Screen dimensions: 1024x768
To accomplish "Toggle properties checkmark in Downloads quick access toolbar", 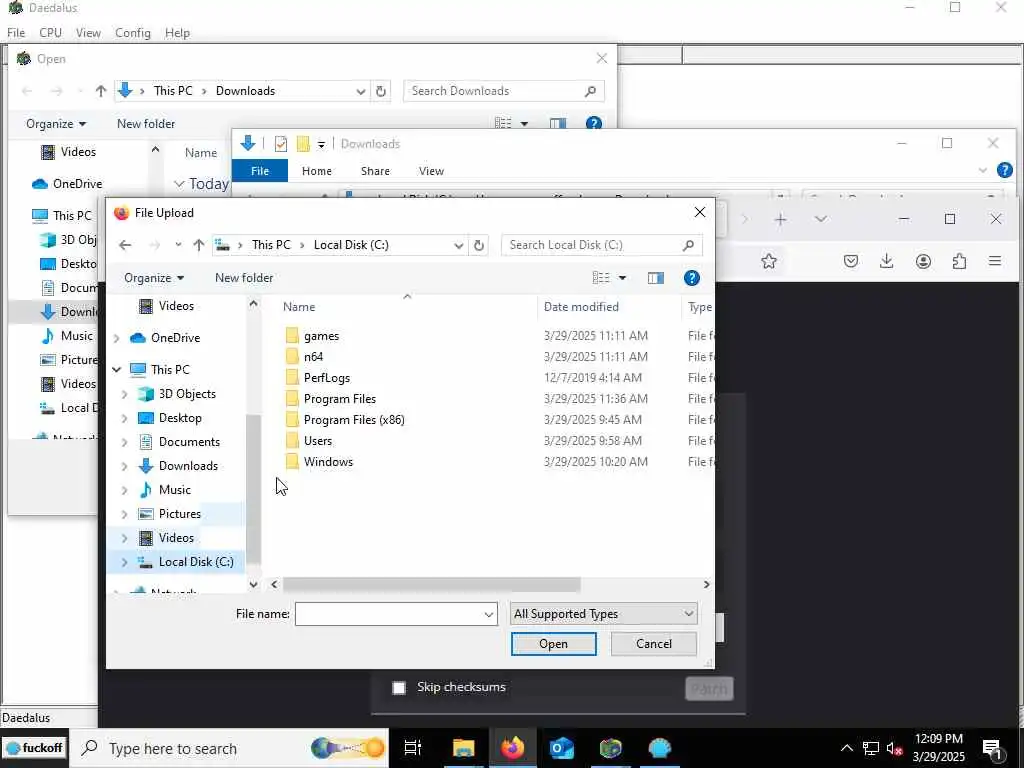I will 281,144.
